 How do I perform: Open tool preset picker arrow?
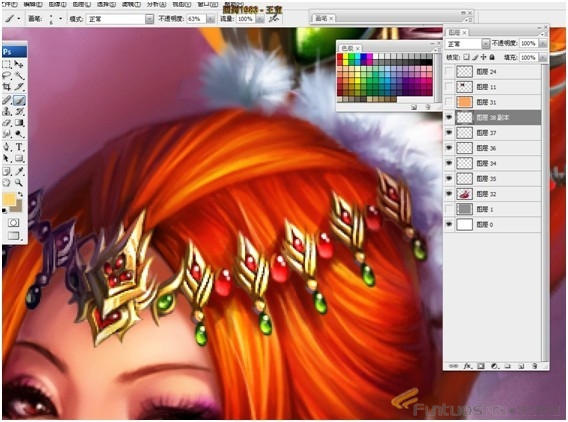18,19
